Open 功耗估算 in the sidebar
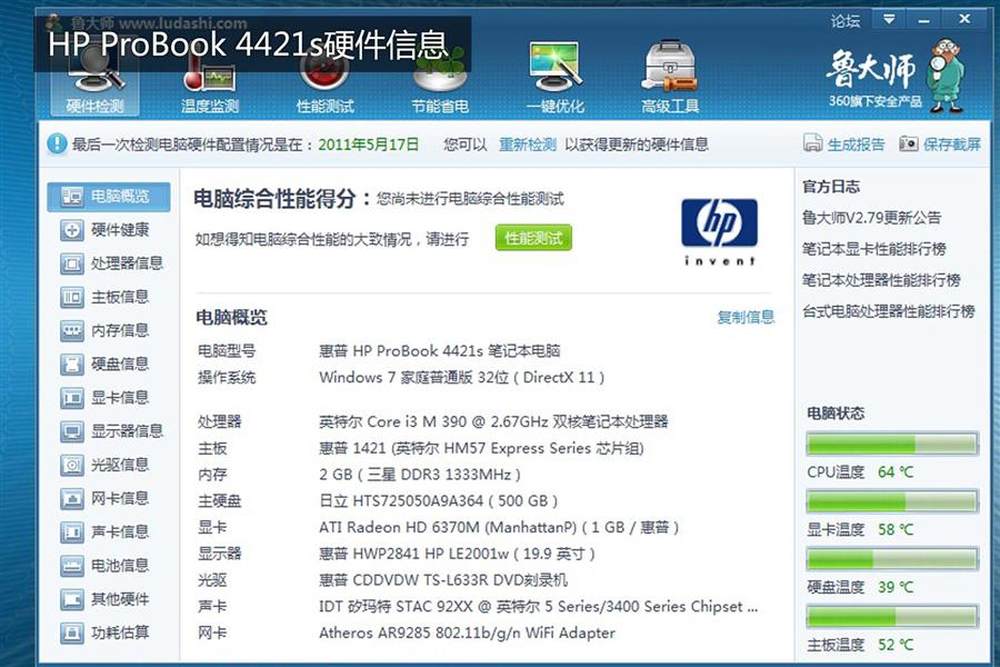The image size is (1000, 667). coord(105,633)
